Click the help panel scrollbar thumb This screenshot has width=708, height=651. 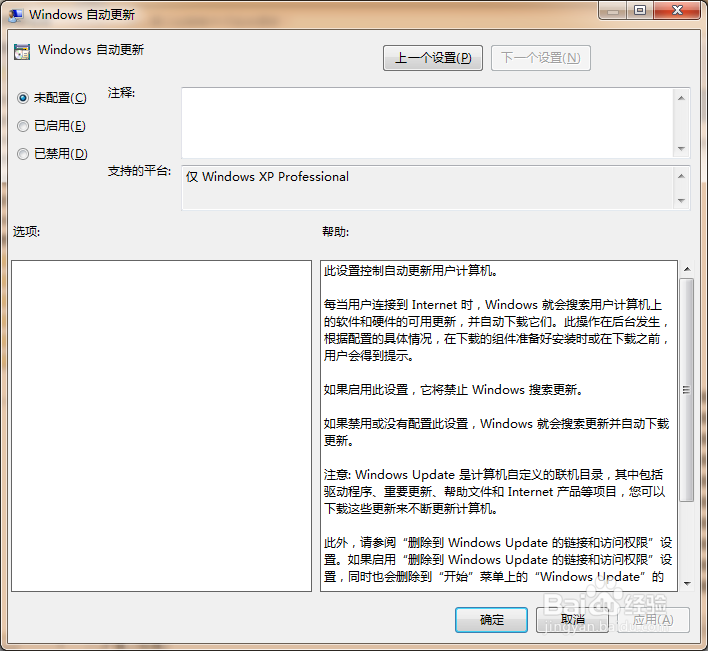687,390
